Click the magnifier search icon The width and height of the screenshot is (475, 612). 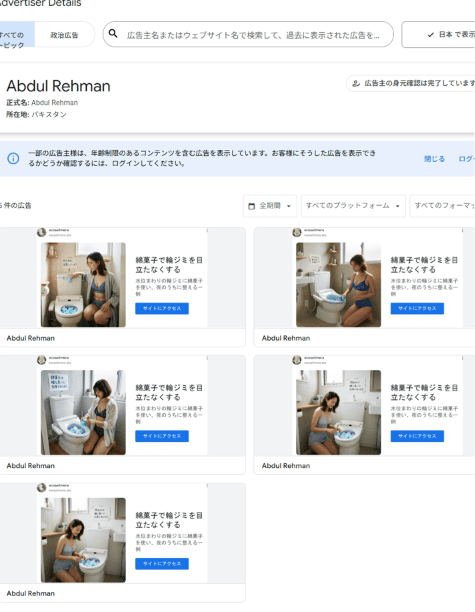tap(113, 34)
